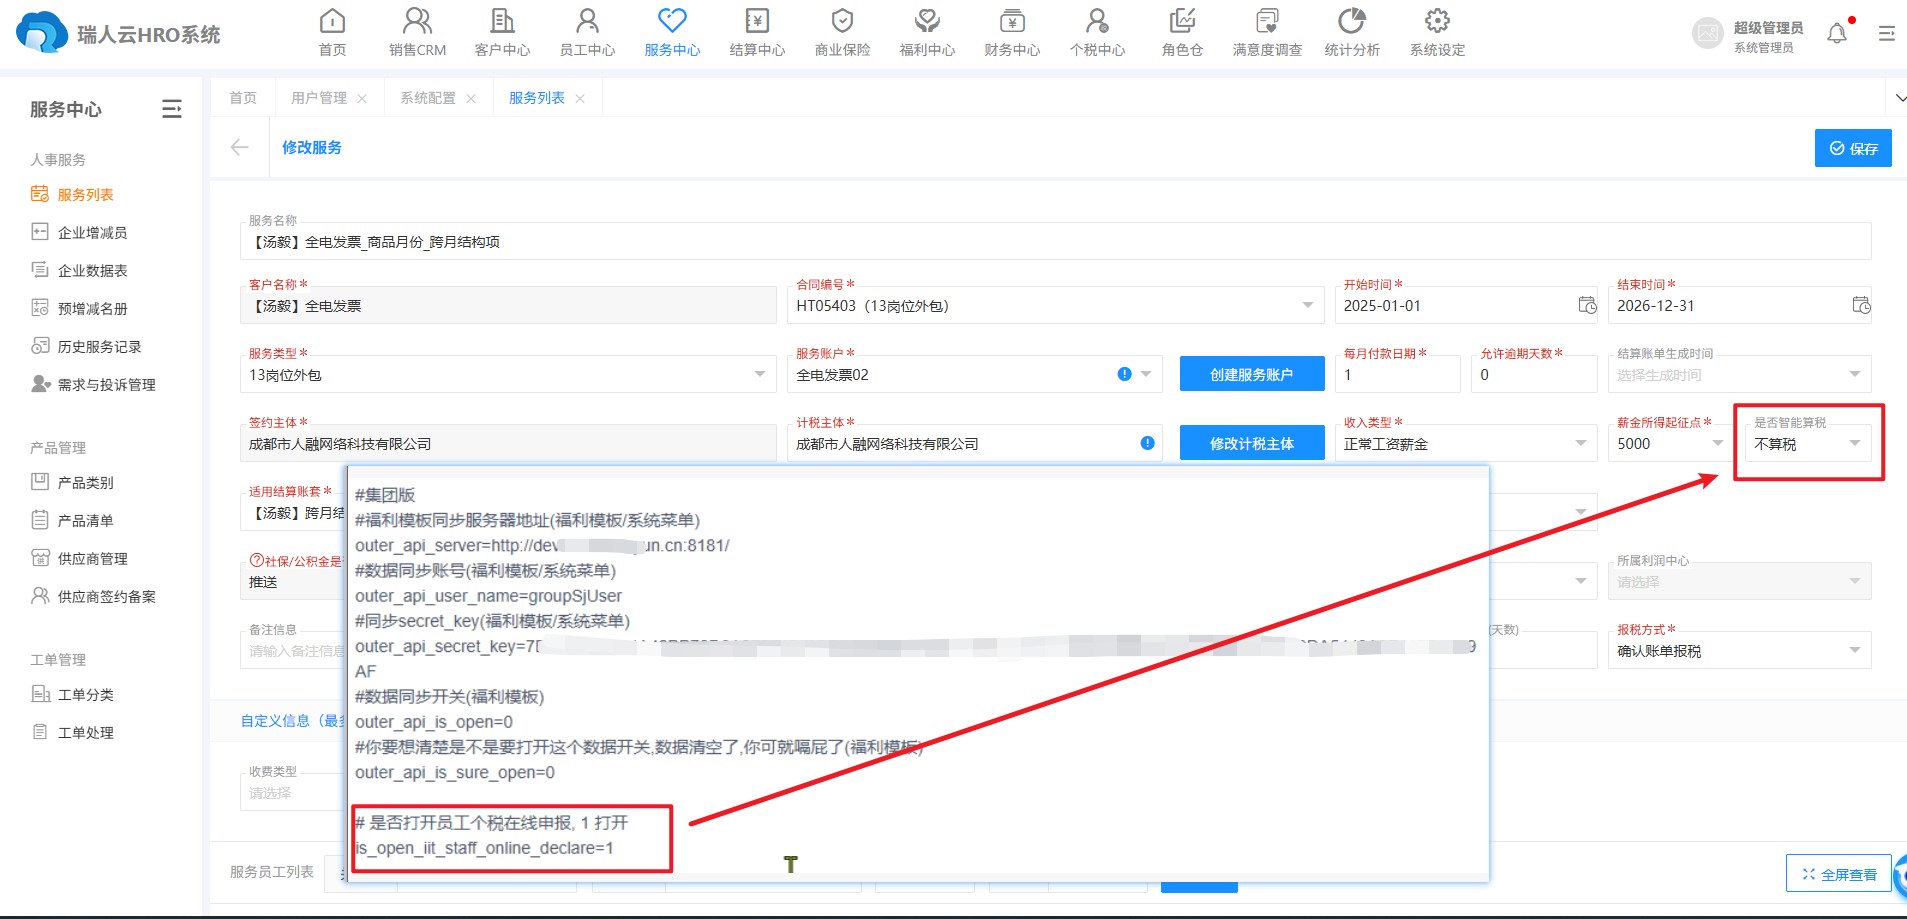The image size is (1907, 919).
Task: Open 福利中心 module
Action: pyautogui.click(x=927, y=32)
